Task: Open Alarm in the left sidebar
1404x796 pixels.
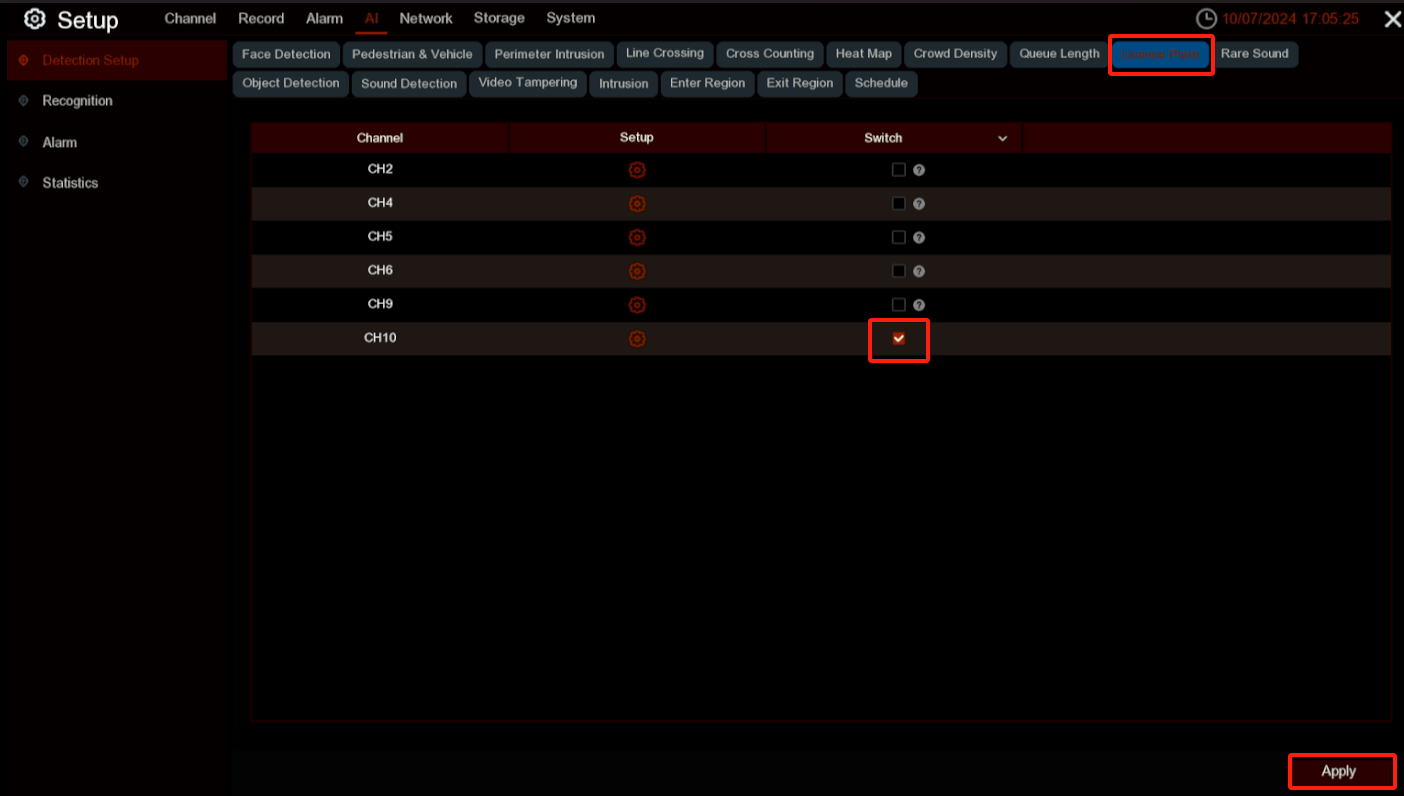Action: [59, 142]
